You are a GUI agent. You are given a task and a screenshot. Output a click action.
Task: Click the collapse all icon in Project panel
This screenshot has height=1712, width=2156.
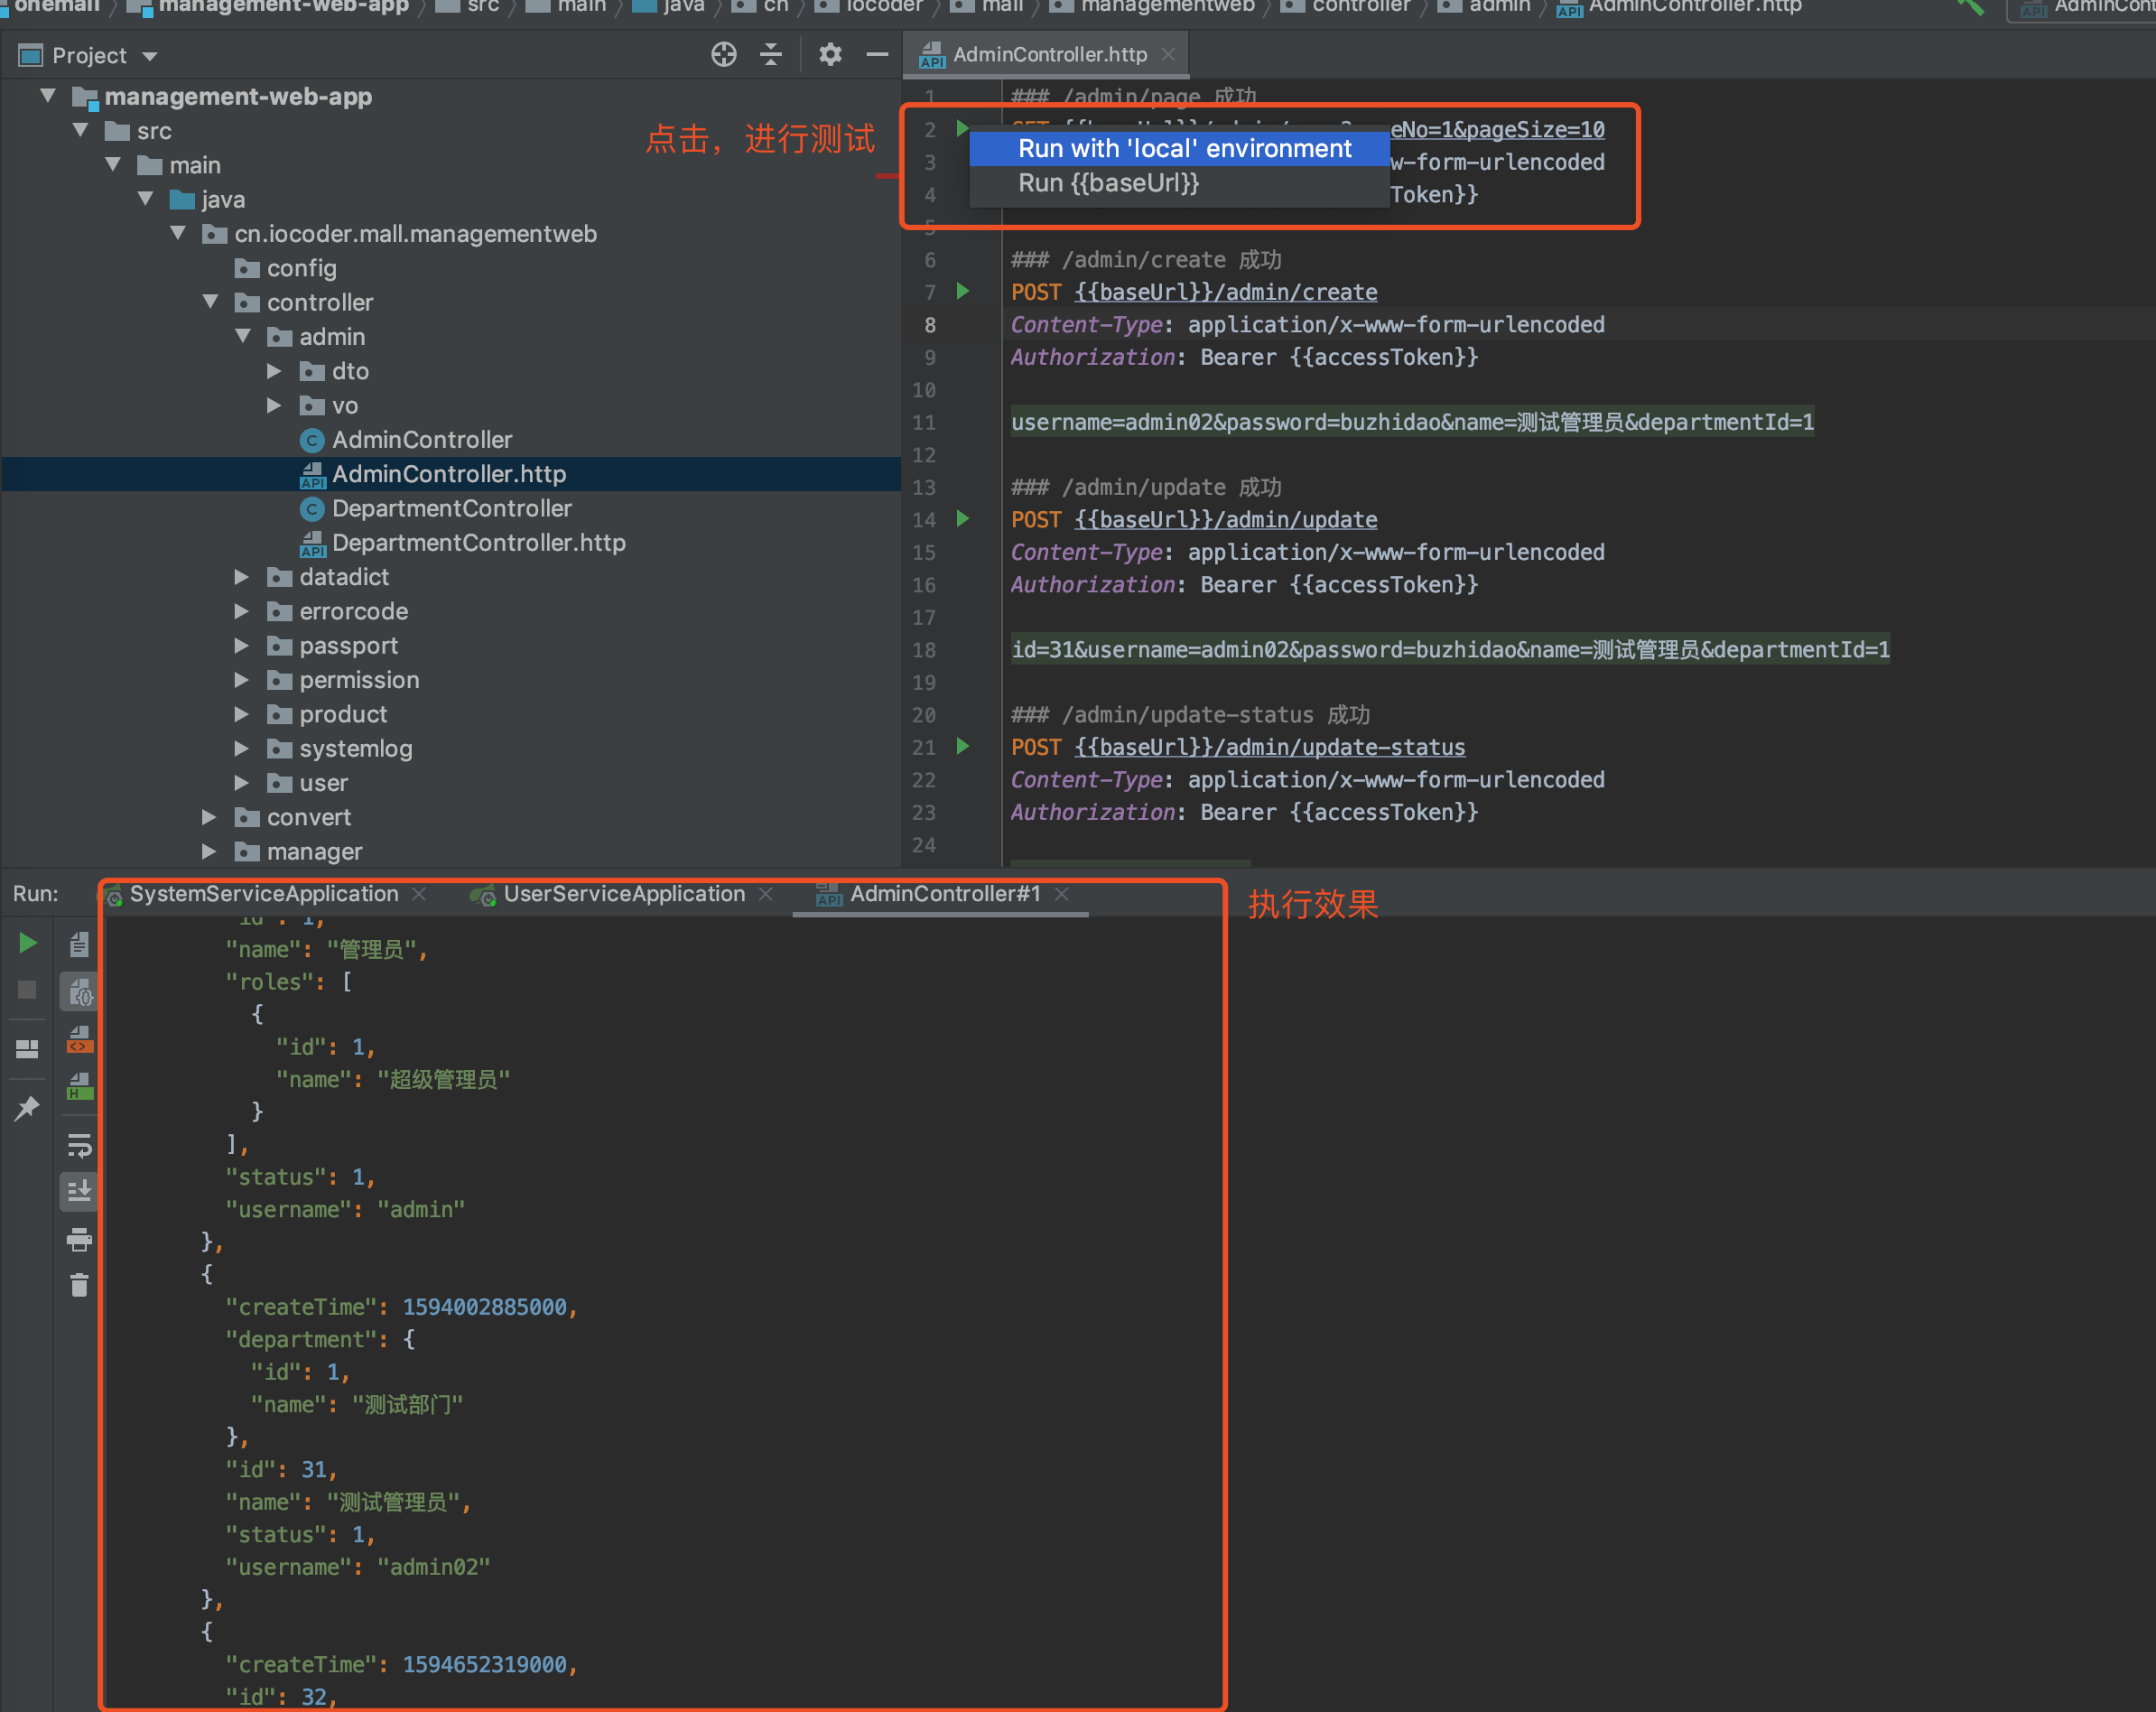pos(771,55)
